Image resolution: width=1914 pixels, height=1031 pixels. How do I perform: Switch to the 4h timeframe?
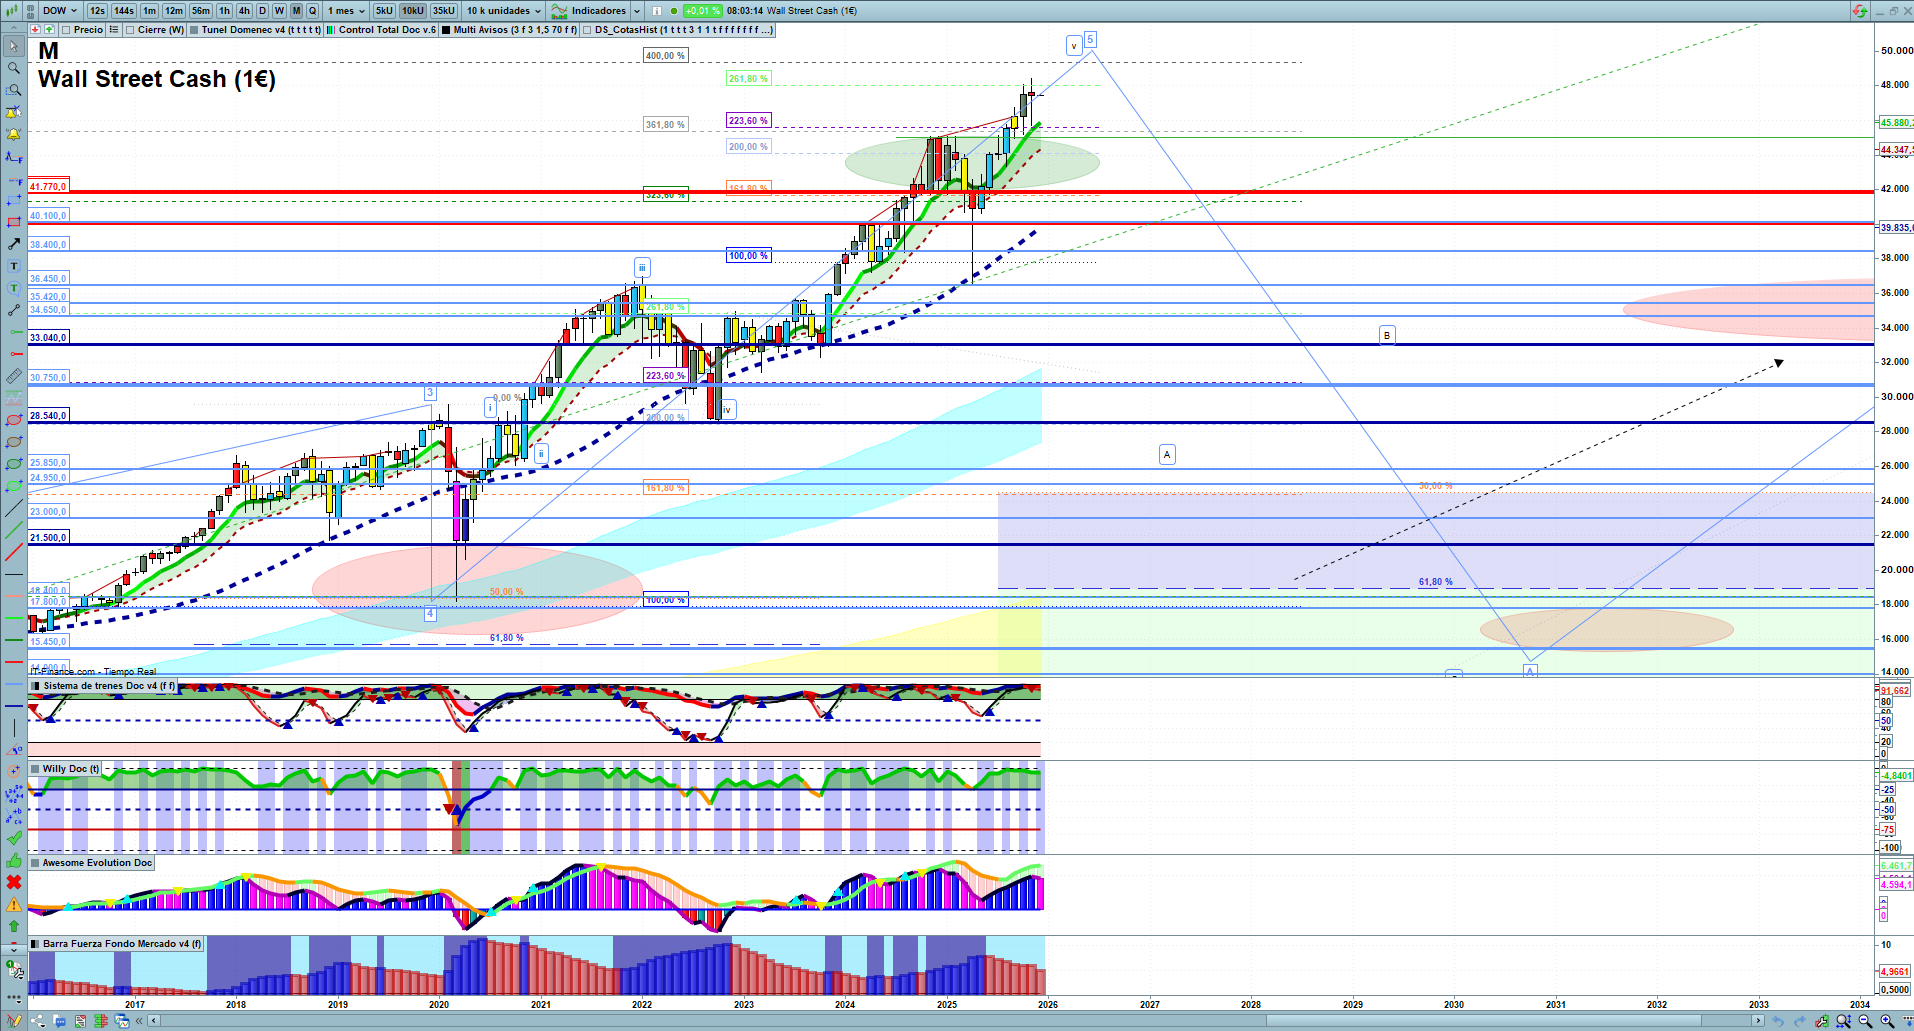[x=244, y=11]
